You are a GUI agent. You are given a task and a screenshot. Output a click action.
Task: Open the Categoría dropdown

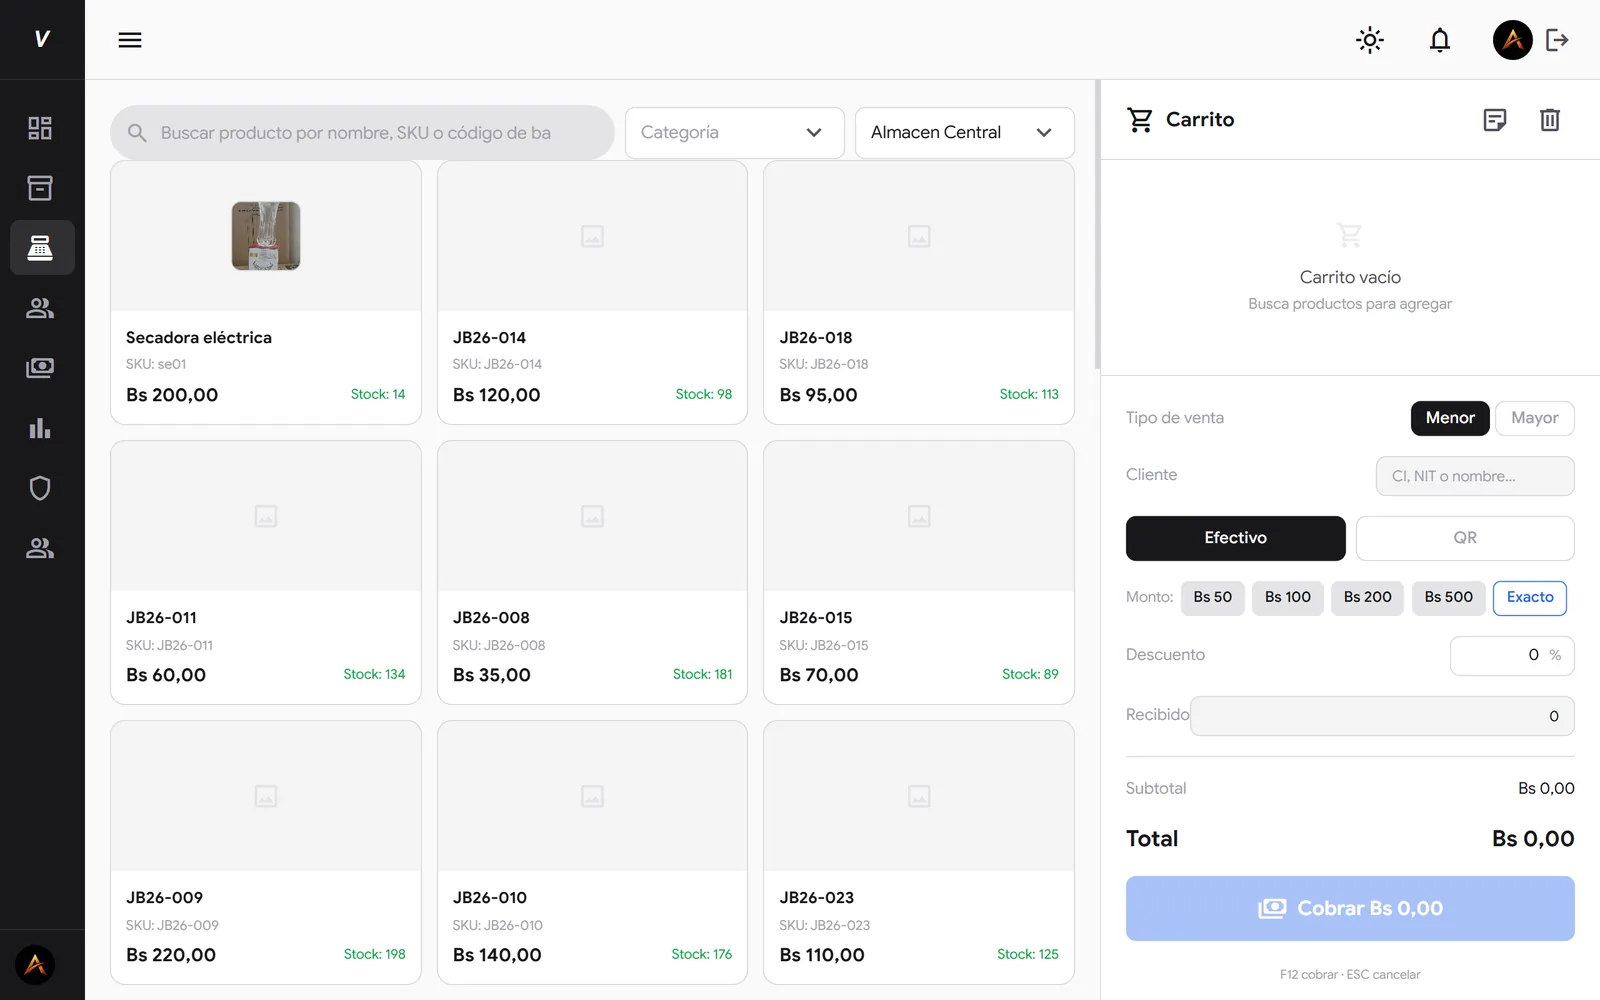[x=734, y=133]
